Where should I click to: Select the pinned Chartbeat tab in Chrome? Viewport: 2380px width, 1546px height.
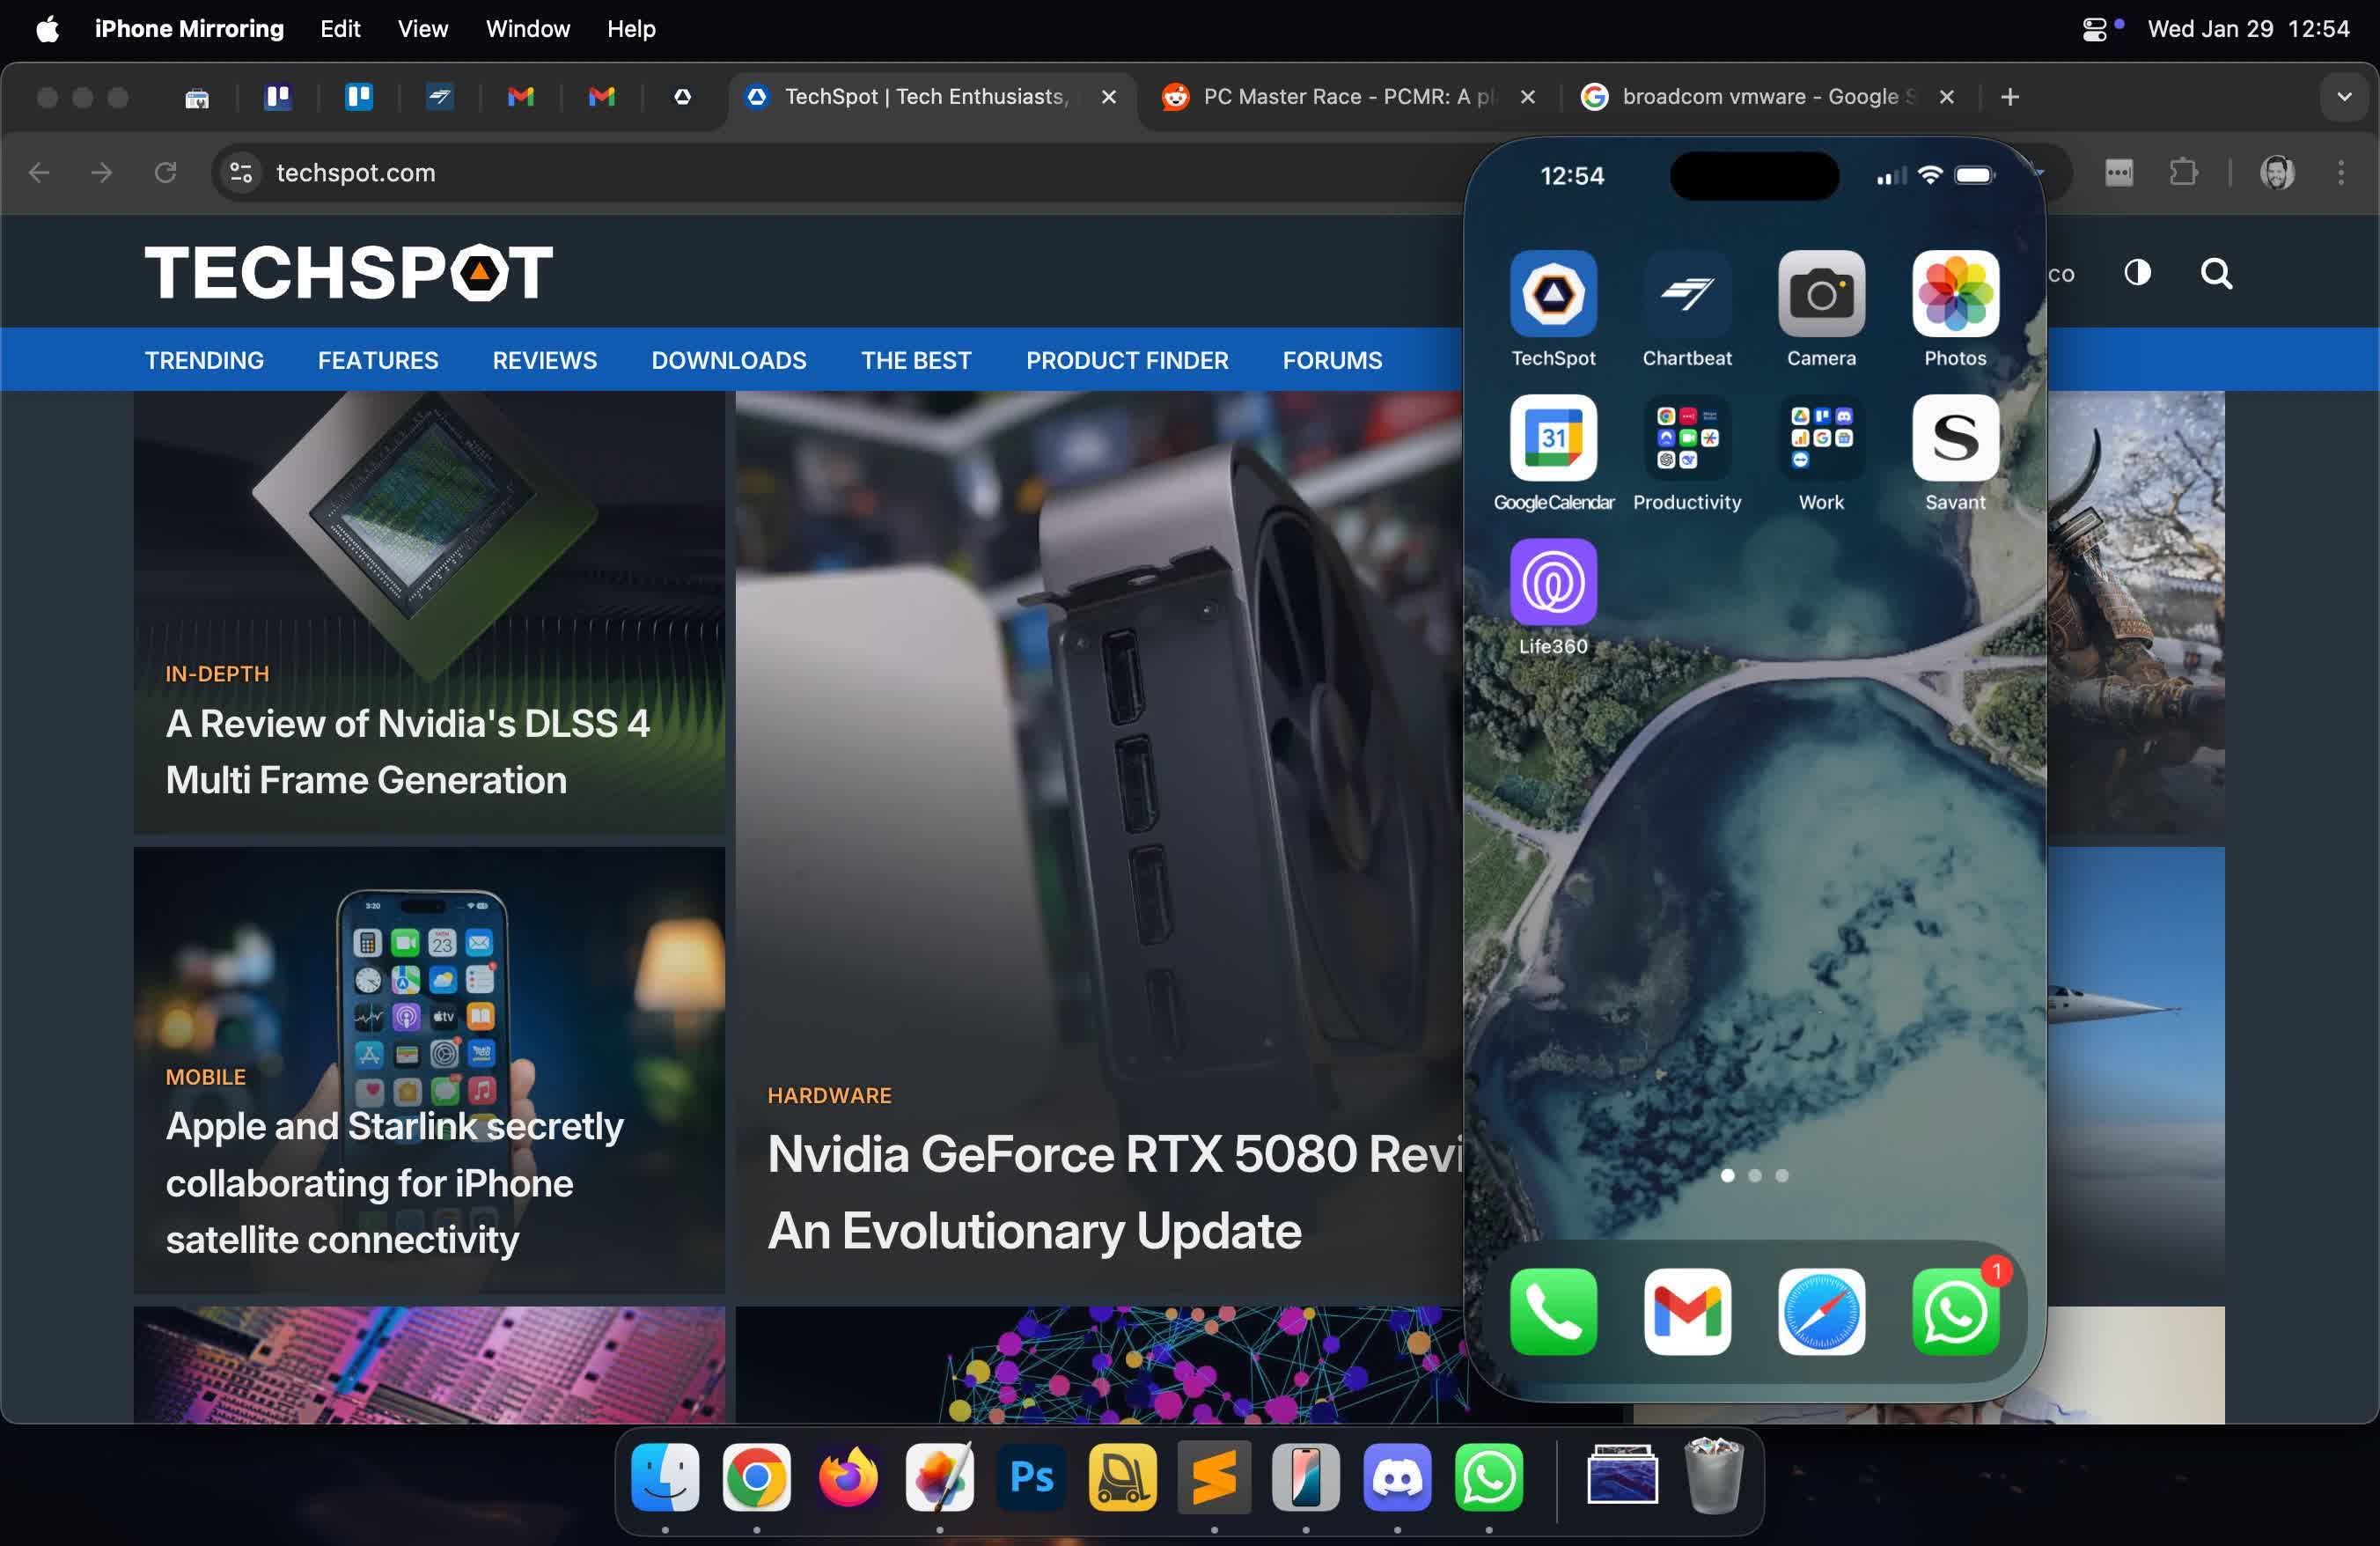click(439, 97)
